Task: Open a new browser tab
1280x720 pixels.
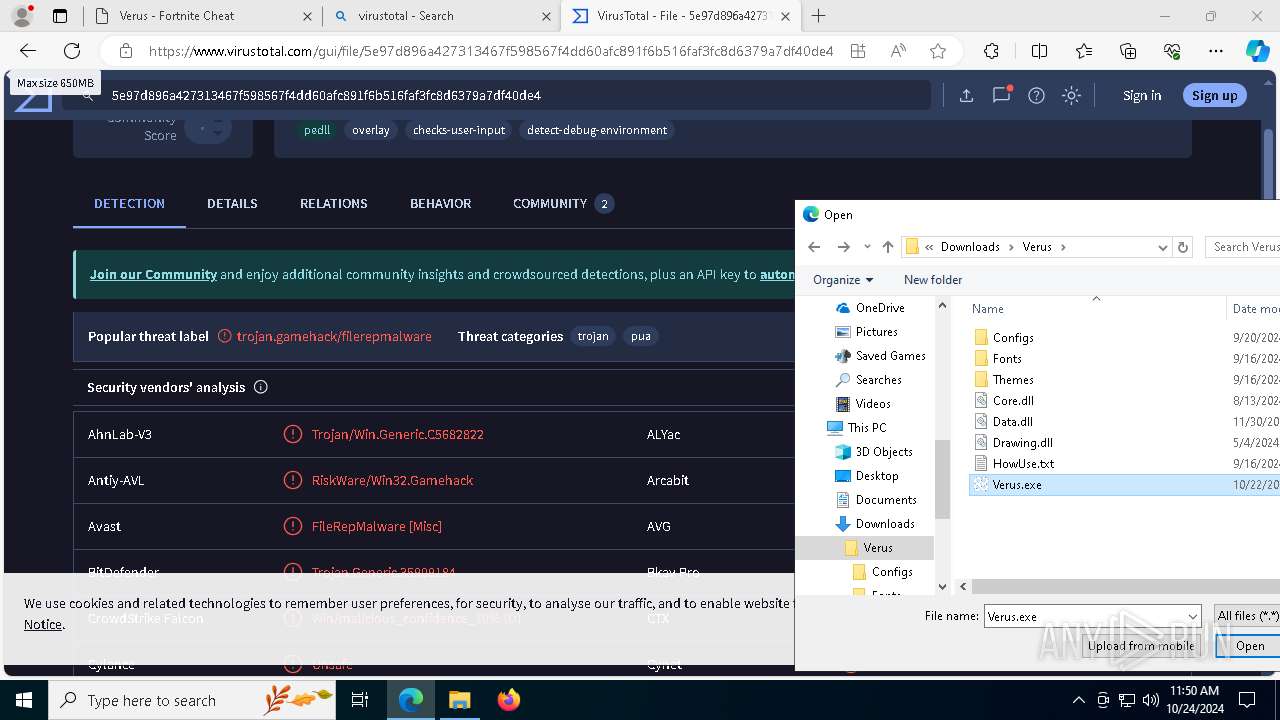Action: 818,16
